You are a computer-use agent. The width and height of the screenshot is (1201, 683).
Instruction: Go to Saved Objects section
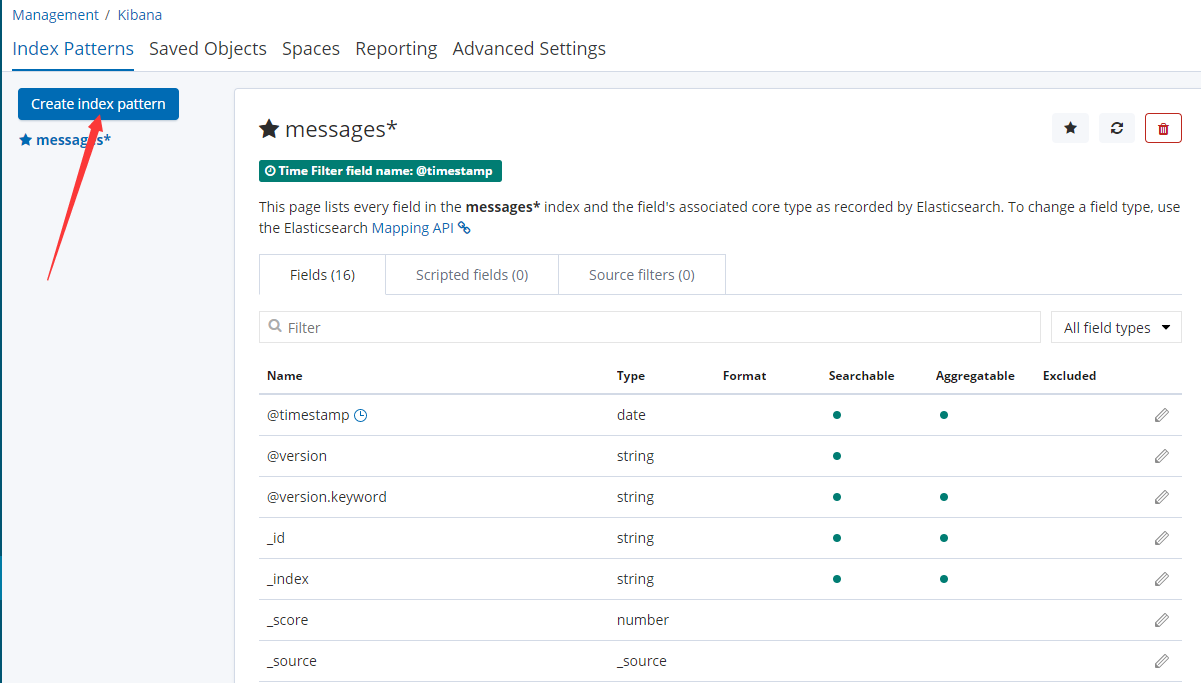pyautogui.click(x=208, y=49)
